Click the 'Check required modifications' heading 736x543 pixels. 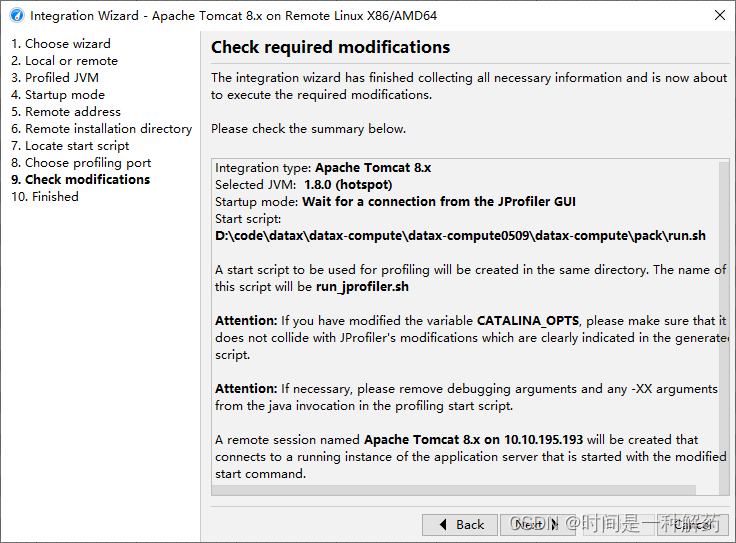(330, 47)
